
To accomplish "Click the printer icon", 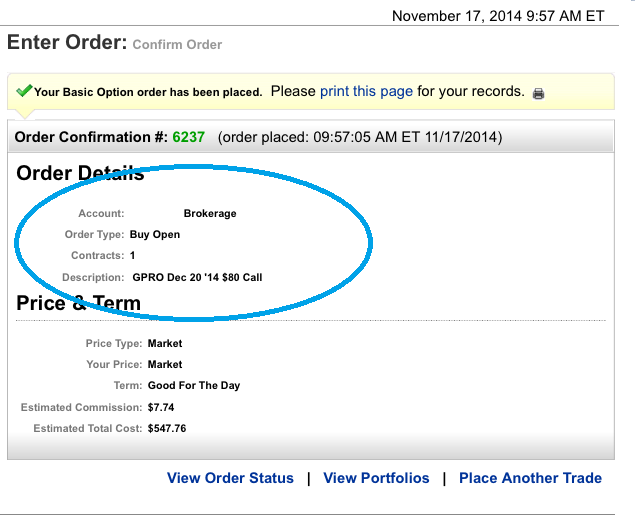I will pyautogui.click(x=539, y=93).
